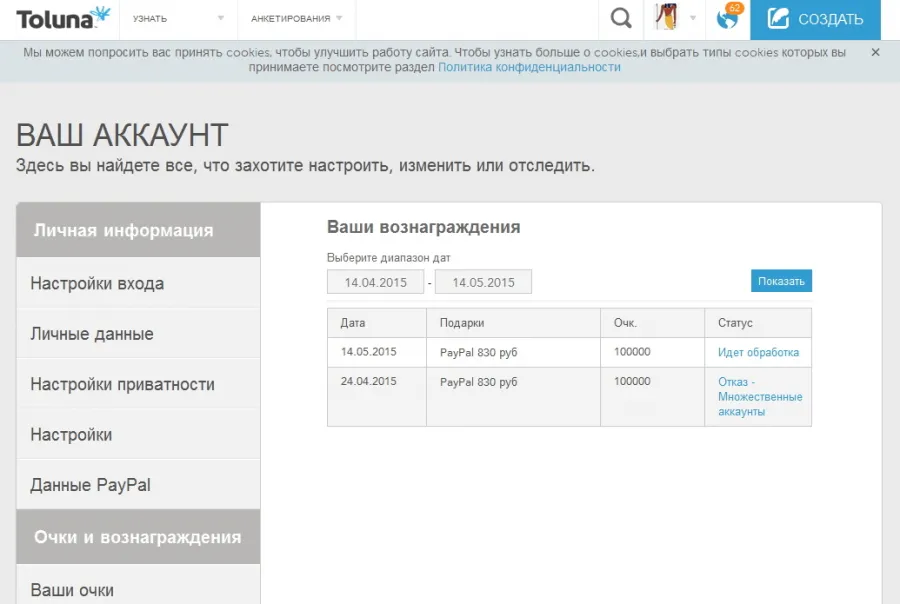
Task: Click the user avatar thumbnail
Action: pyautogui.click(x=666, y=17)
